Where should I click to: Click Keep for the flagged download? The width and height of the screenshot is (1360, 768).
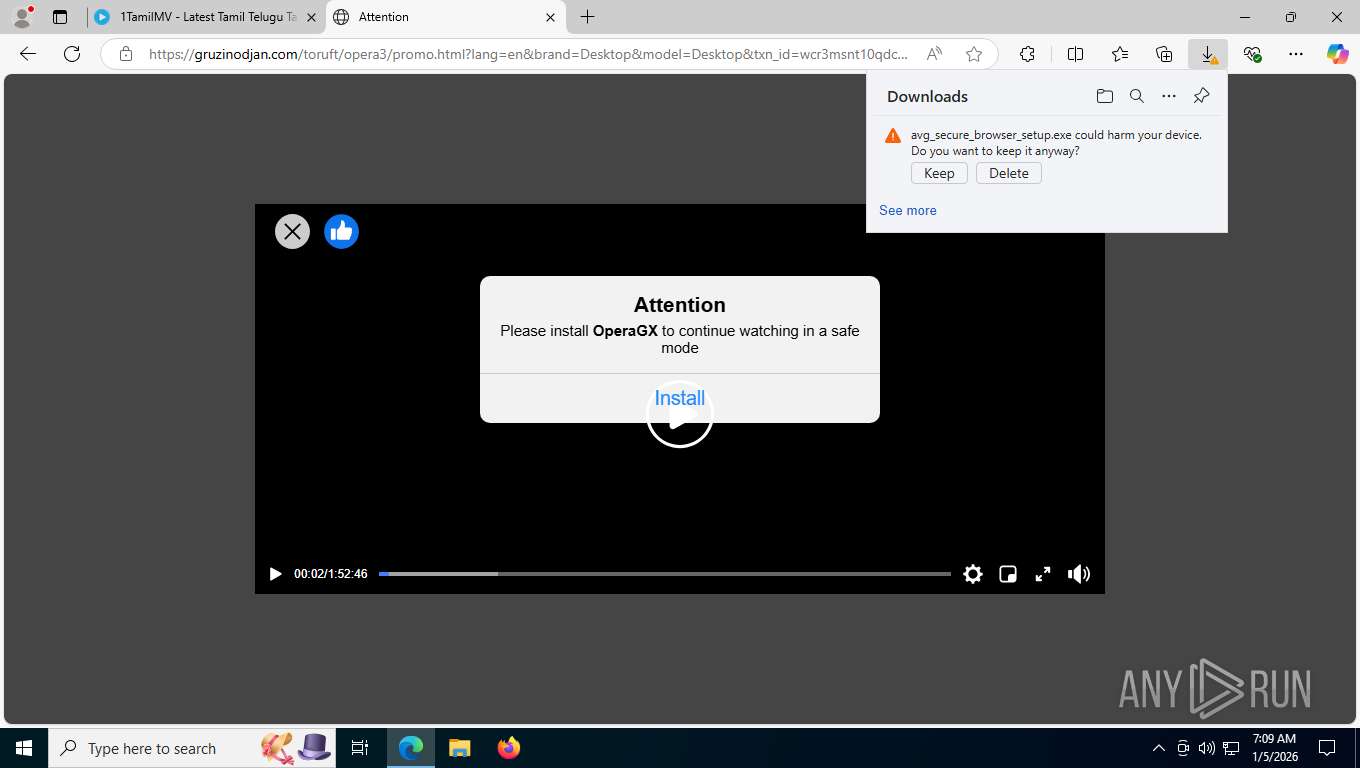pyautogui.click(x=939, y=173)
